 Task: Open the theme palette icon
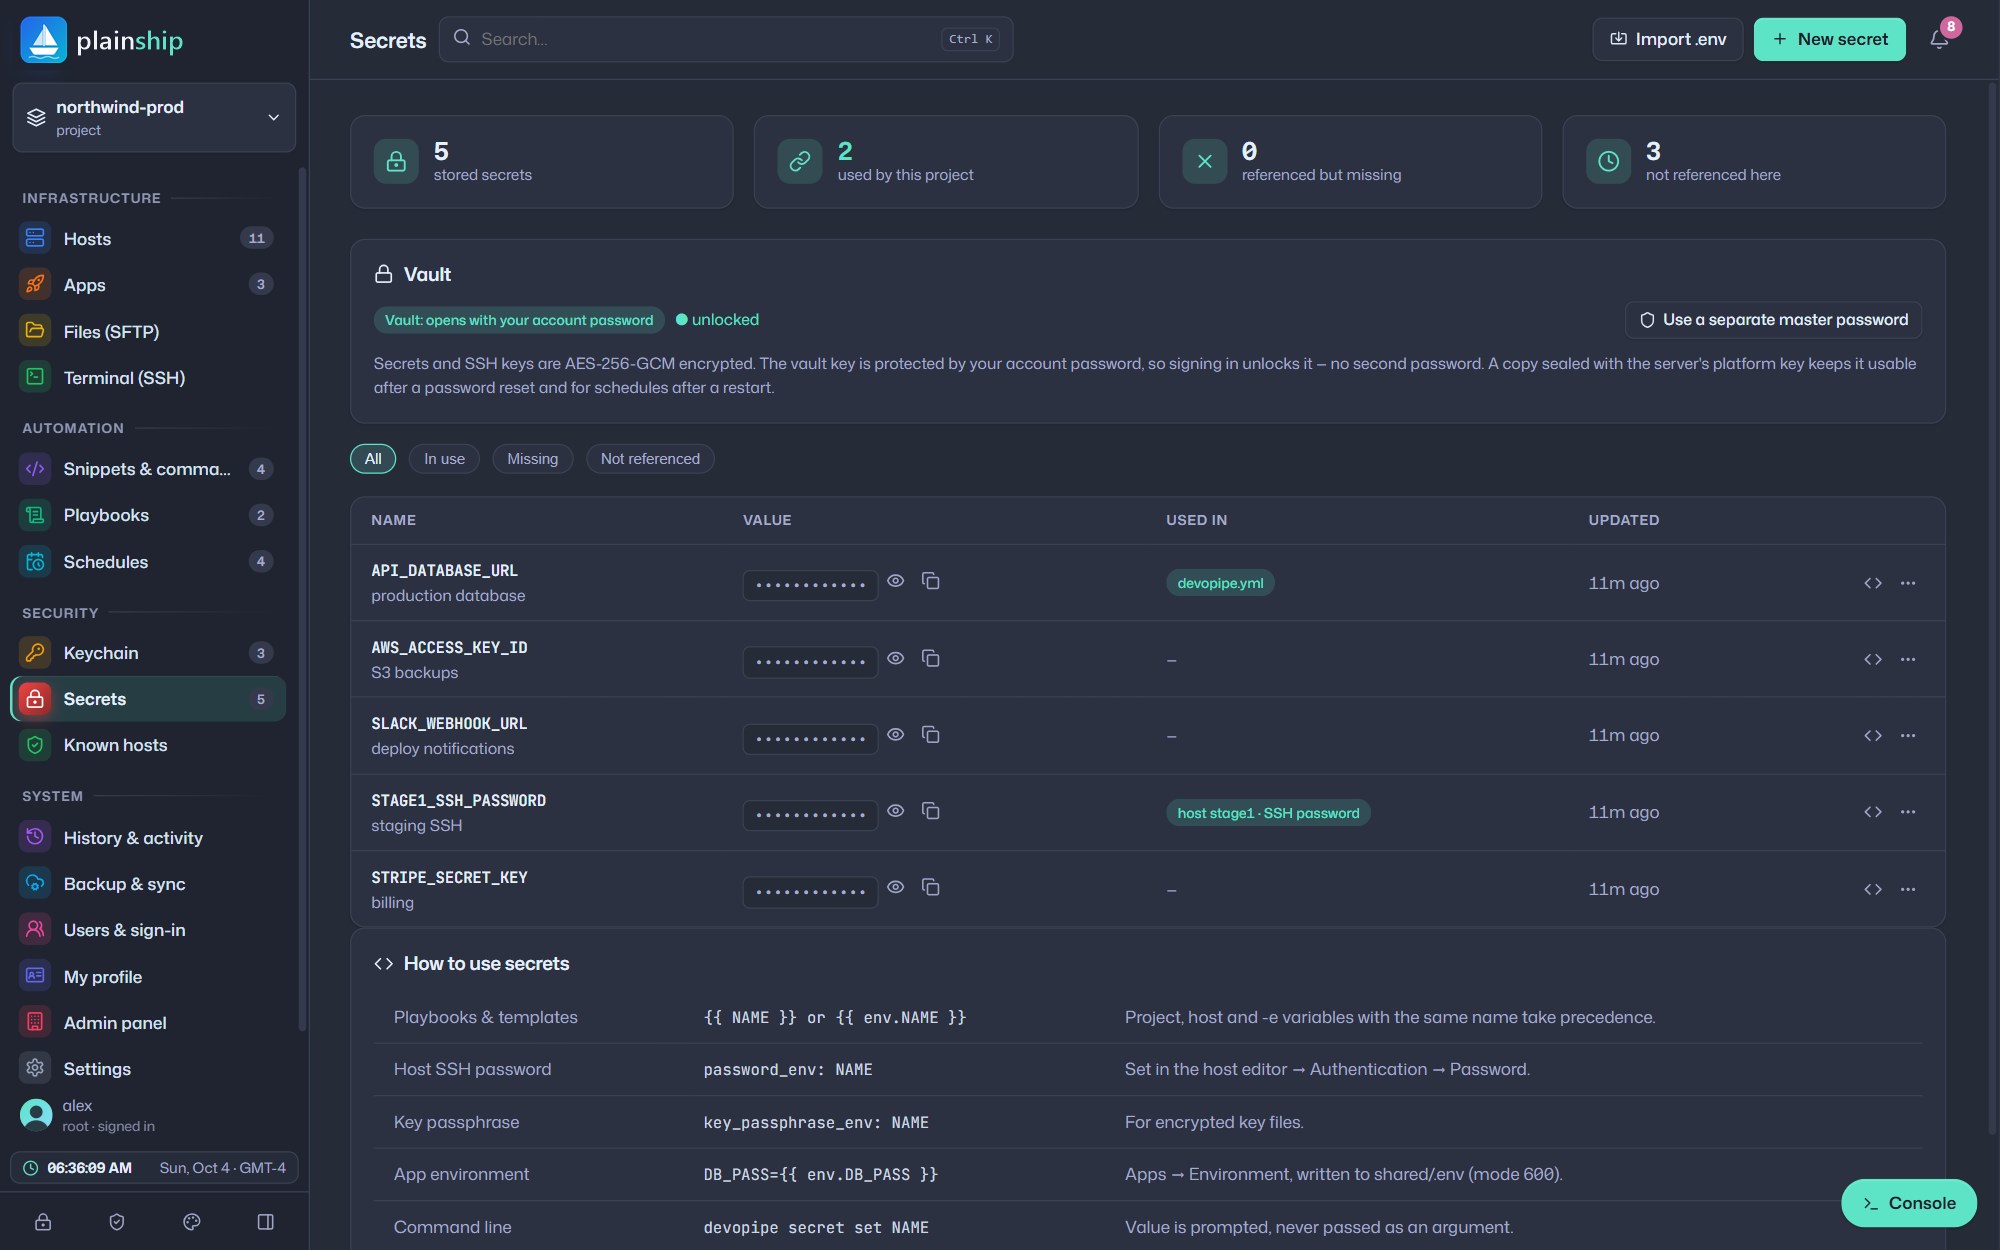(x=192, y=1222)
